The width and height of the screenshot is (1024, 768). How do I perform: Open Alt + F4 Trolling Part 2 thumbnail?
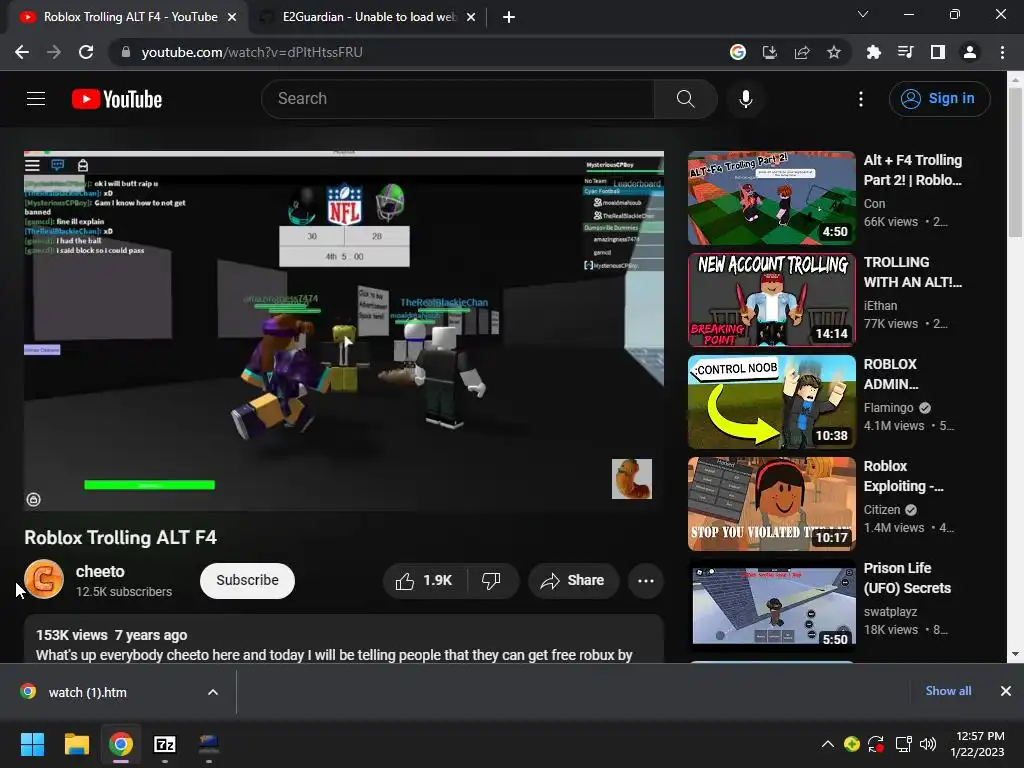(x=771, y=198)
